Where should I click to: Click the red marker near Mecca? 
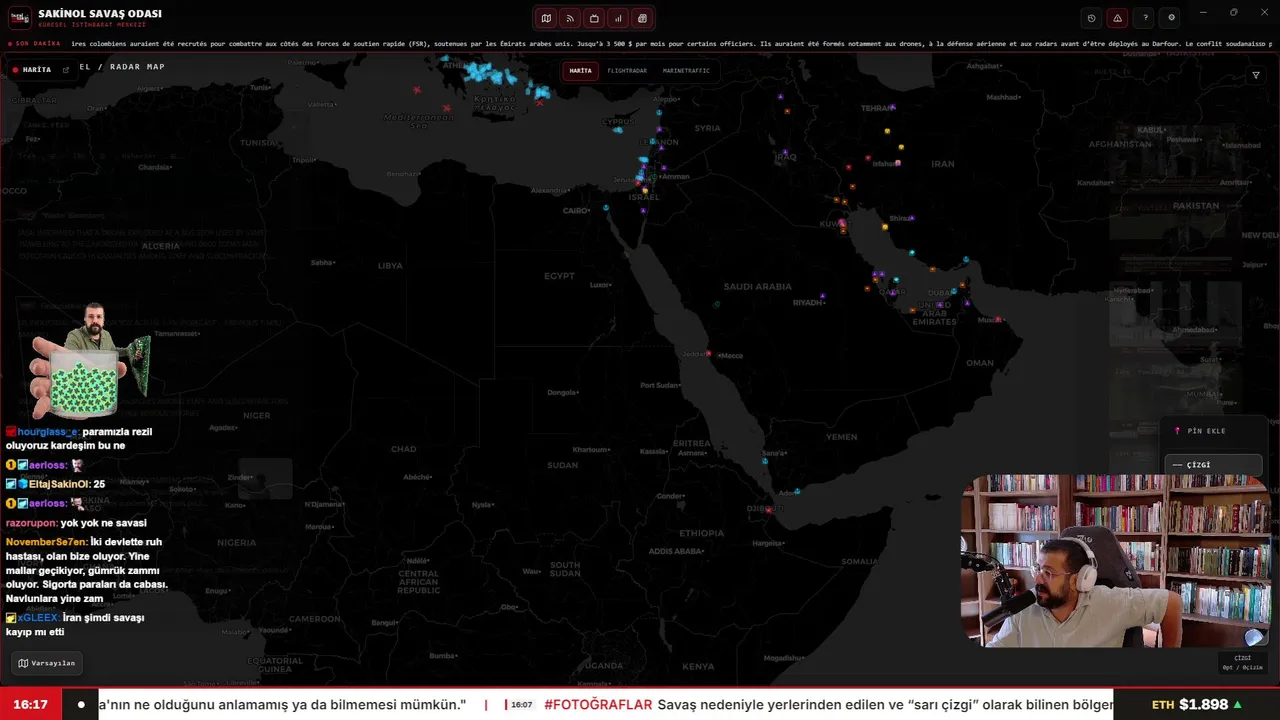click(709, 353)
